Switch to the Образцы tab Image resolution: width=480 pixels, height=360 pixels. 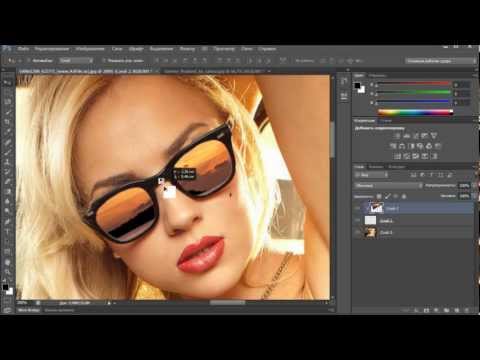pyautogui.click(x=378, y=75)
